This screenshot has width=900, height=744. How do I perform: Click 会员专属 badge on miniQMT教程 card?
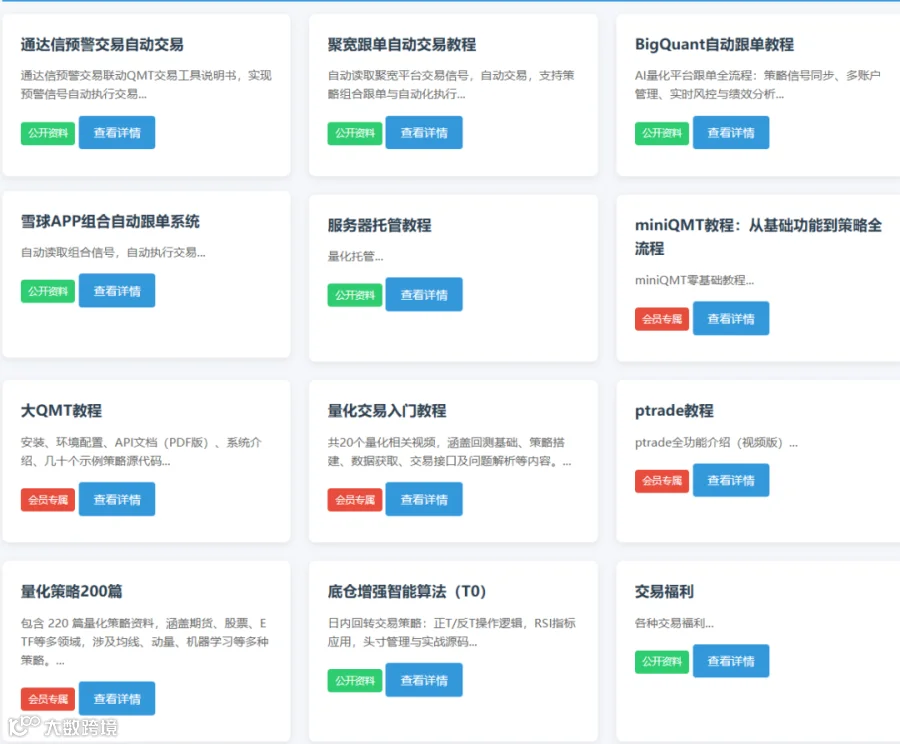(662, 319)
